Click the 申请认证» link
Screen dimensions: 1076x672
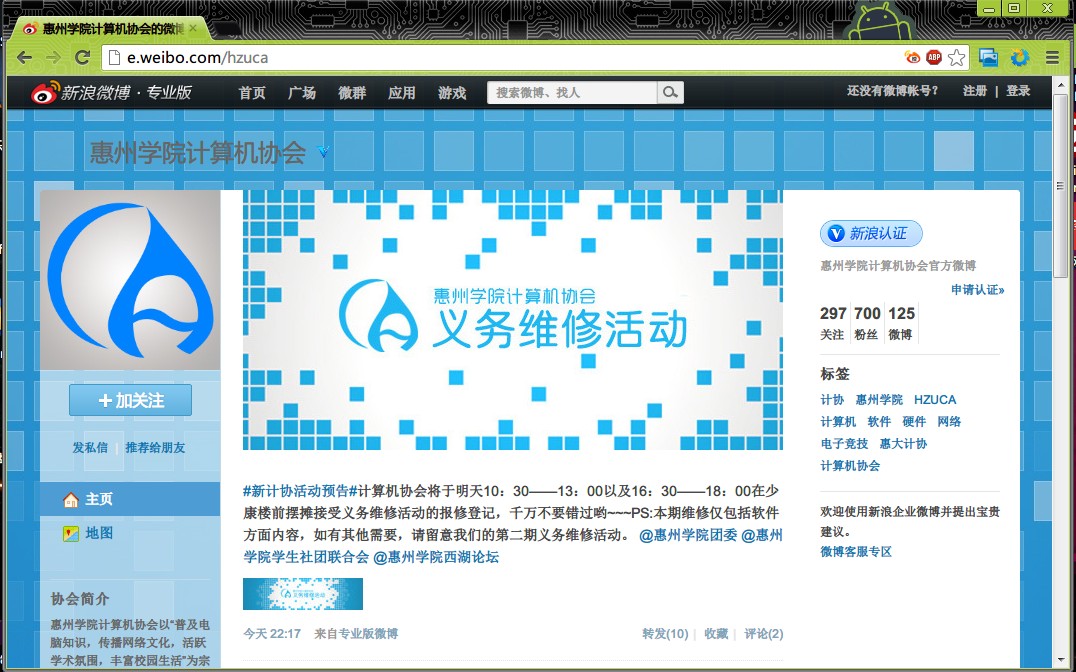pos(977,290)
